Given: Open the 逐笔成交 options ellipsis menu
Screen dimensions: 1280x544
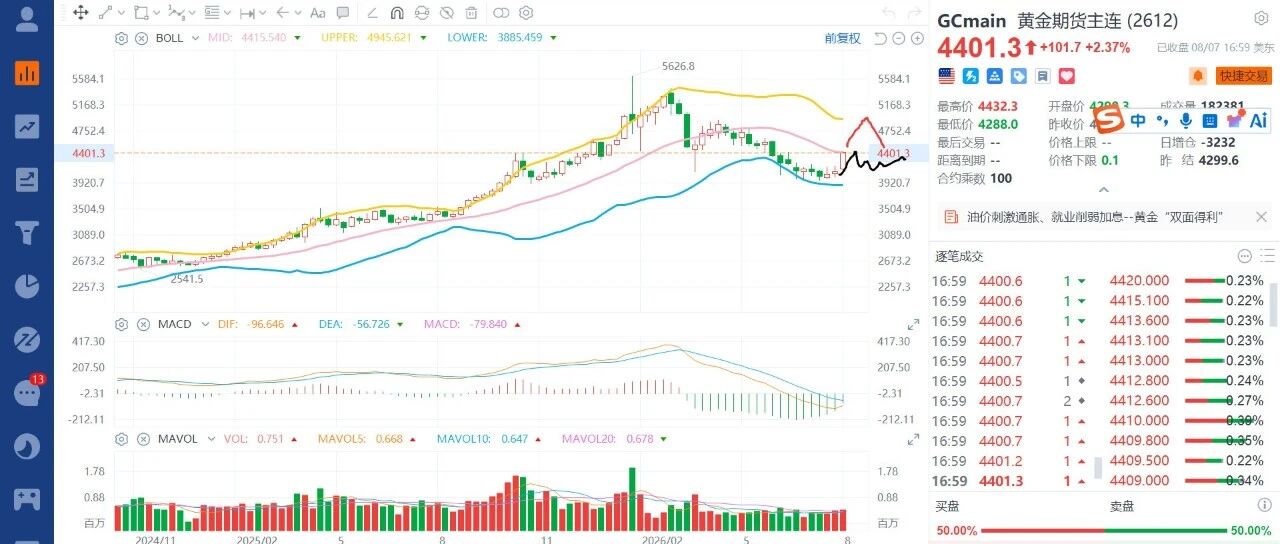Looking at the screenshot, I should tap(1244, 256).
